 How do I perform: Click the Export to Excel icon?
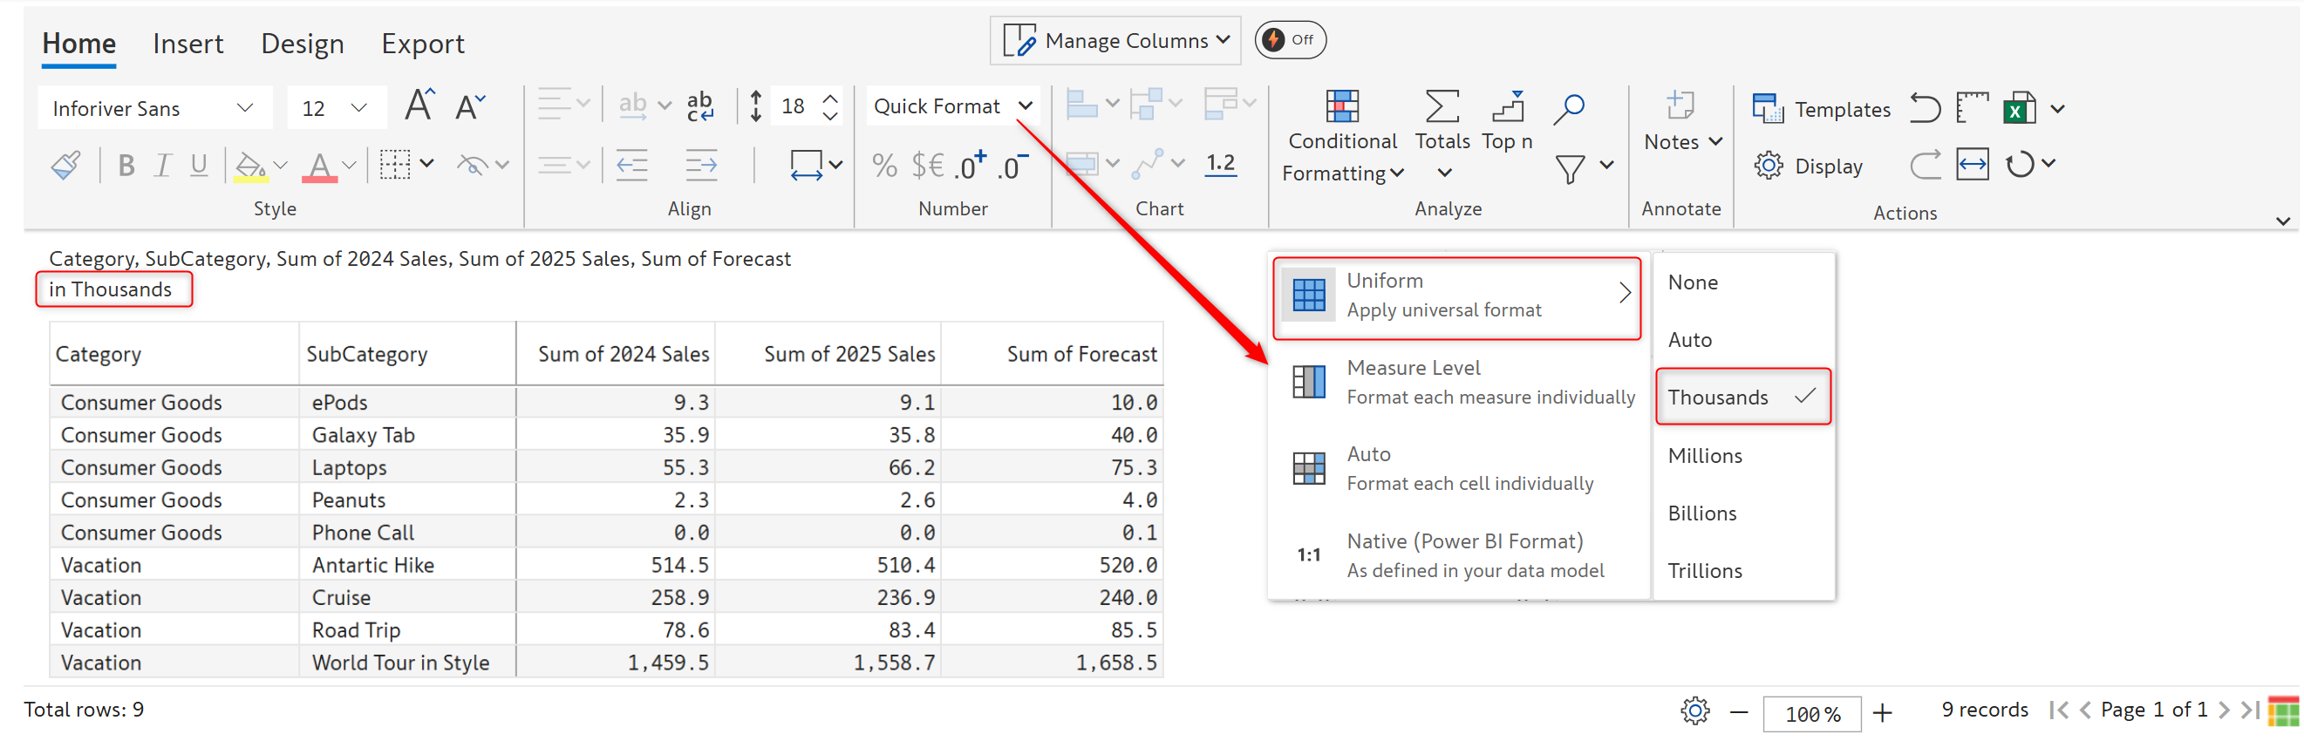2019,108
